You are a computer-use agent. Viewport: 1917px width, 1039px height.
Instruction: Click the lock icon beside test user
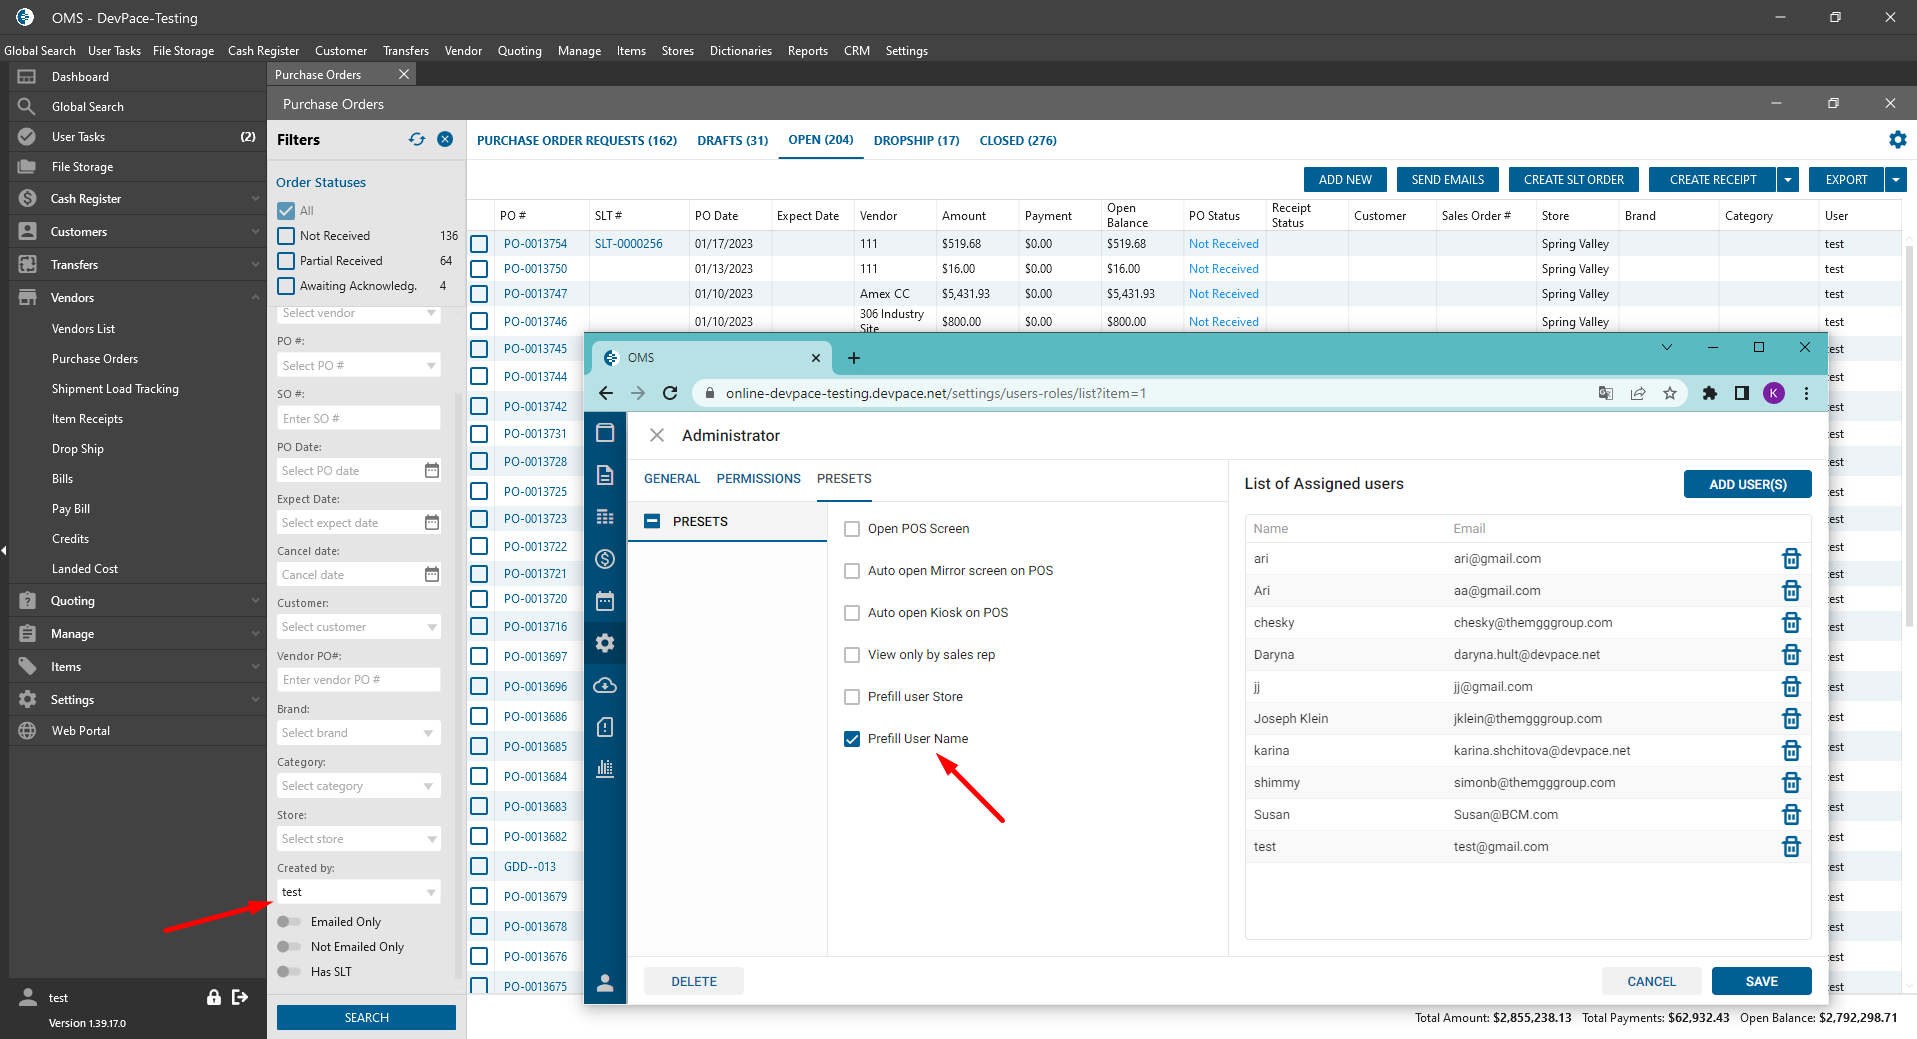click(213, 997)
